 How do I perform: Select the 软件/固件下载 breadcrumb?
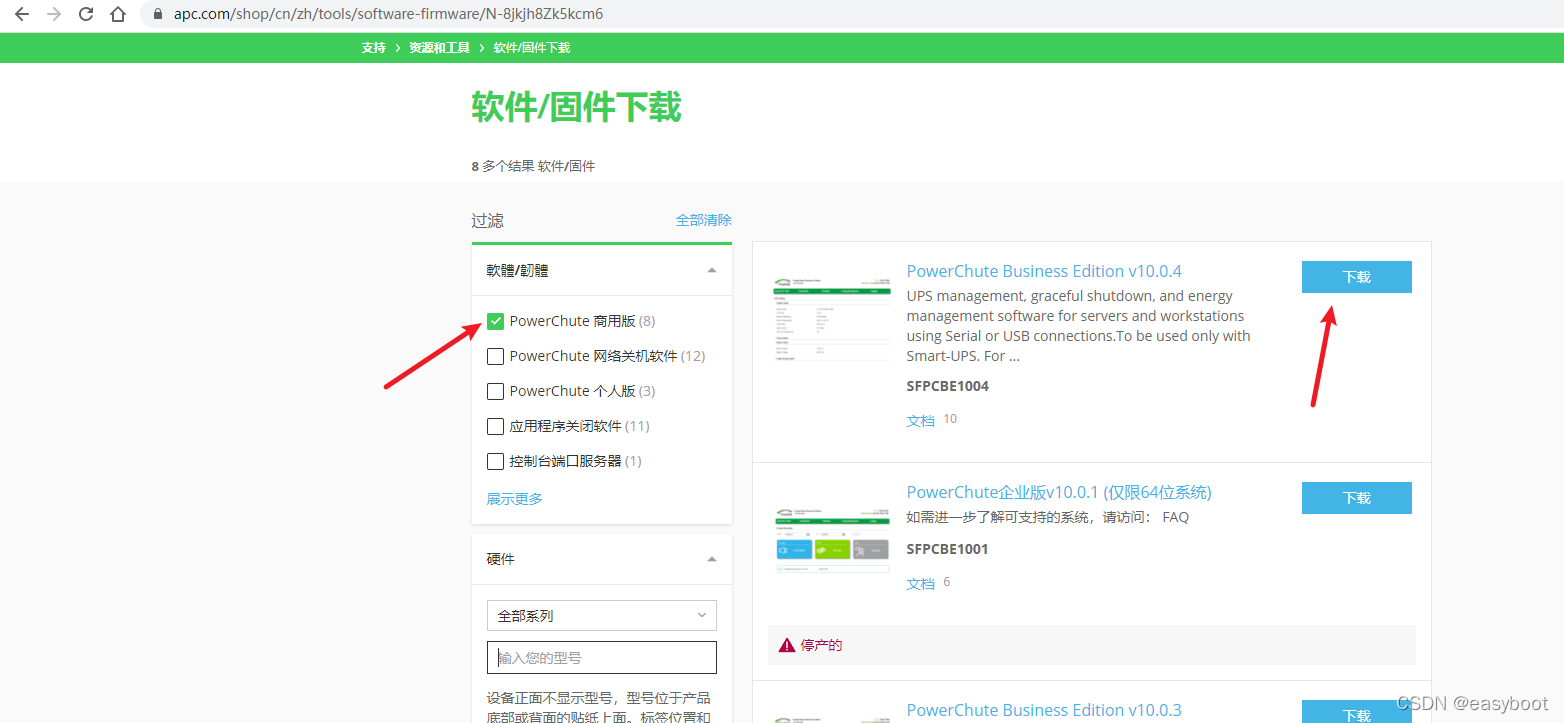[x=532, y=47]
